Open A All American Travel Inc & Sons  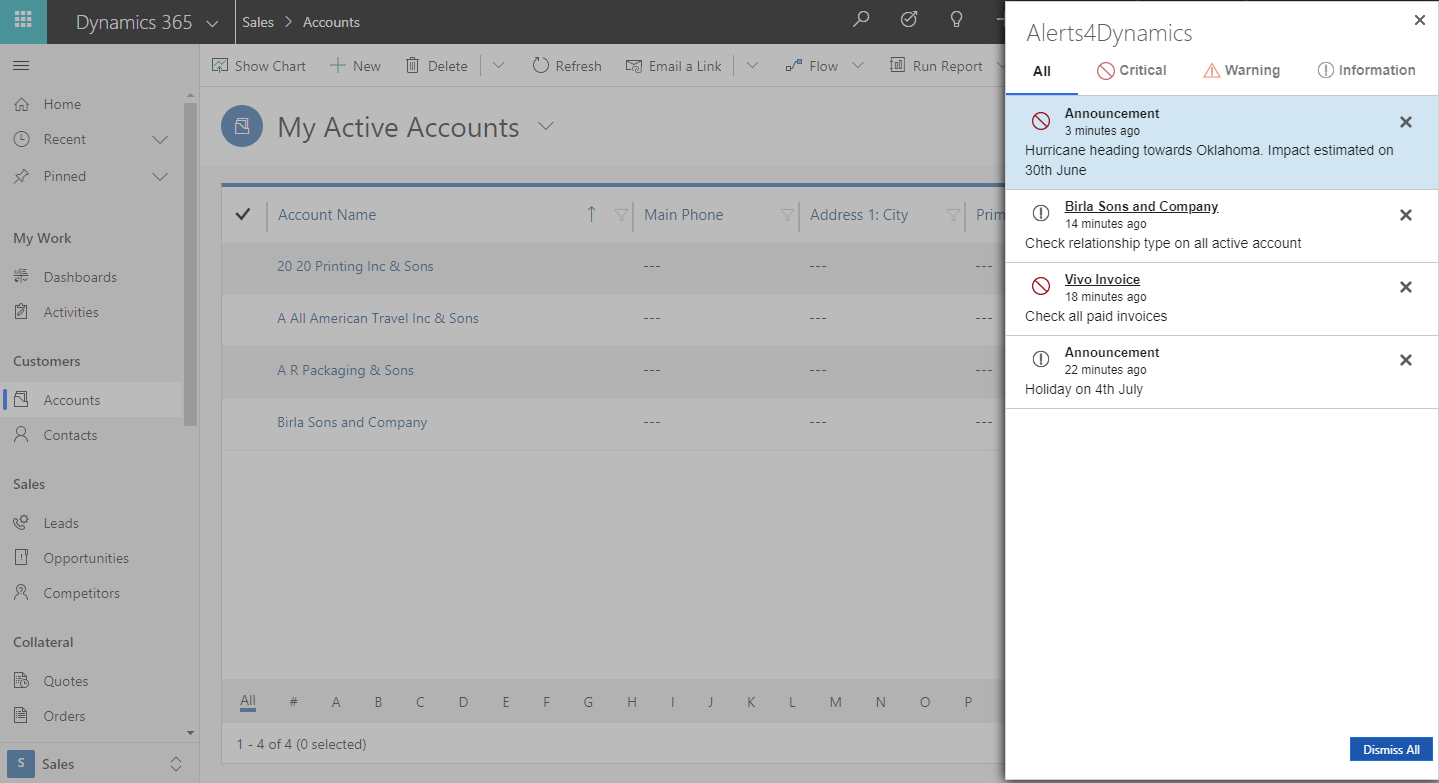[x=378, y=318]
